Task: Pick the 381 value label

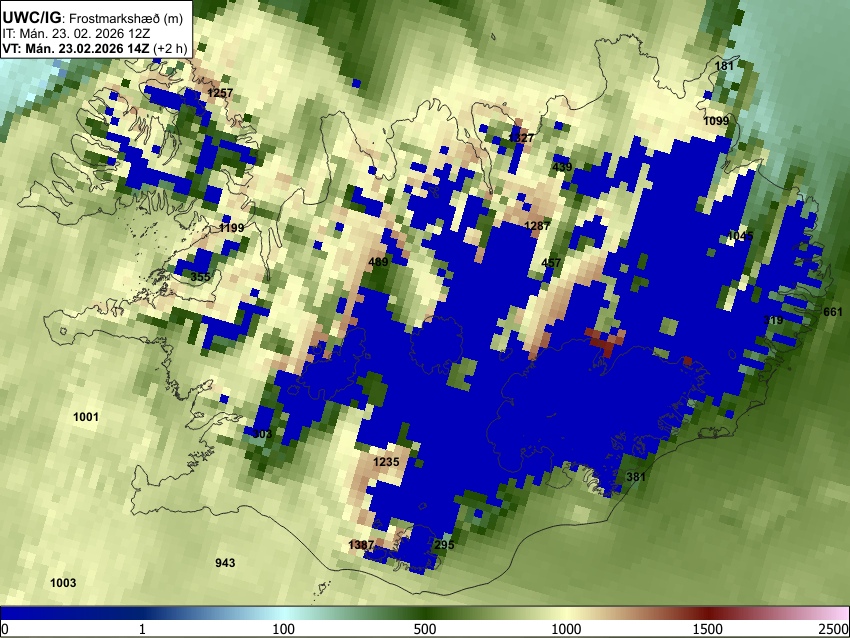Action: click(636, 477)
